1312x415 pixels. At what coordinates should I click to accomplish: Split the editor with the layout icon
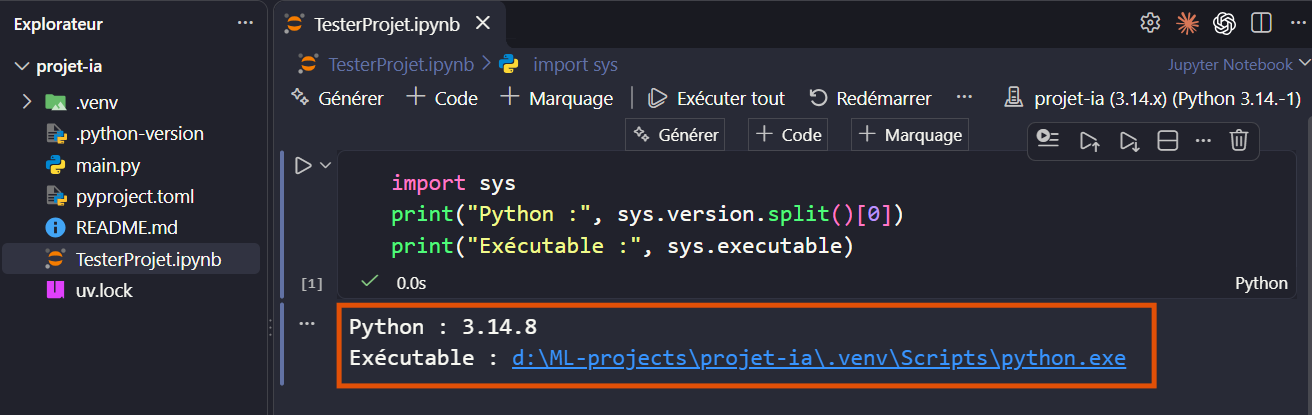click(1260, 22)
